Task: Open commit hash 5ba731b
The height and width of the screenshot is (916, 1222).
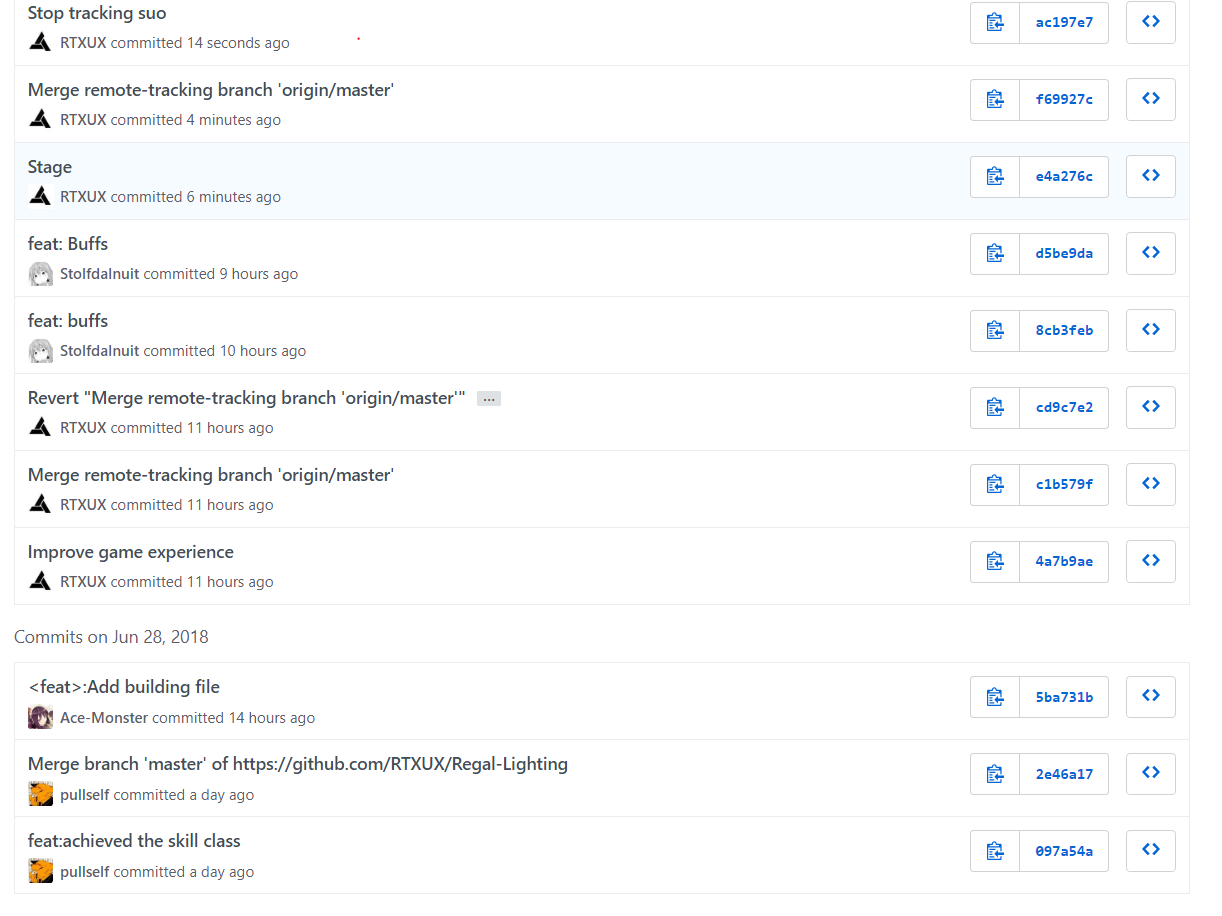Action: [x=1064, y=697]
